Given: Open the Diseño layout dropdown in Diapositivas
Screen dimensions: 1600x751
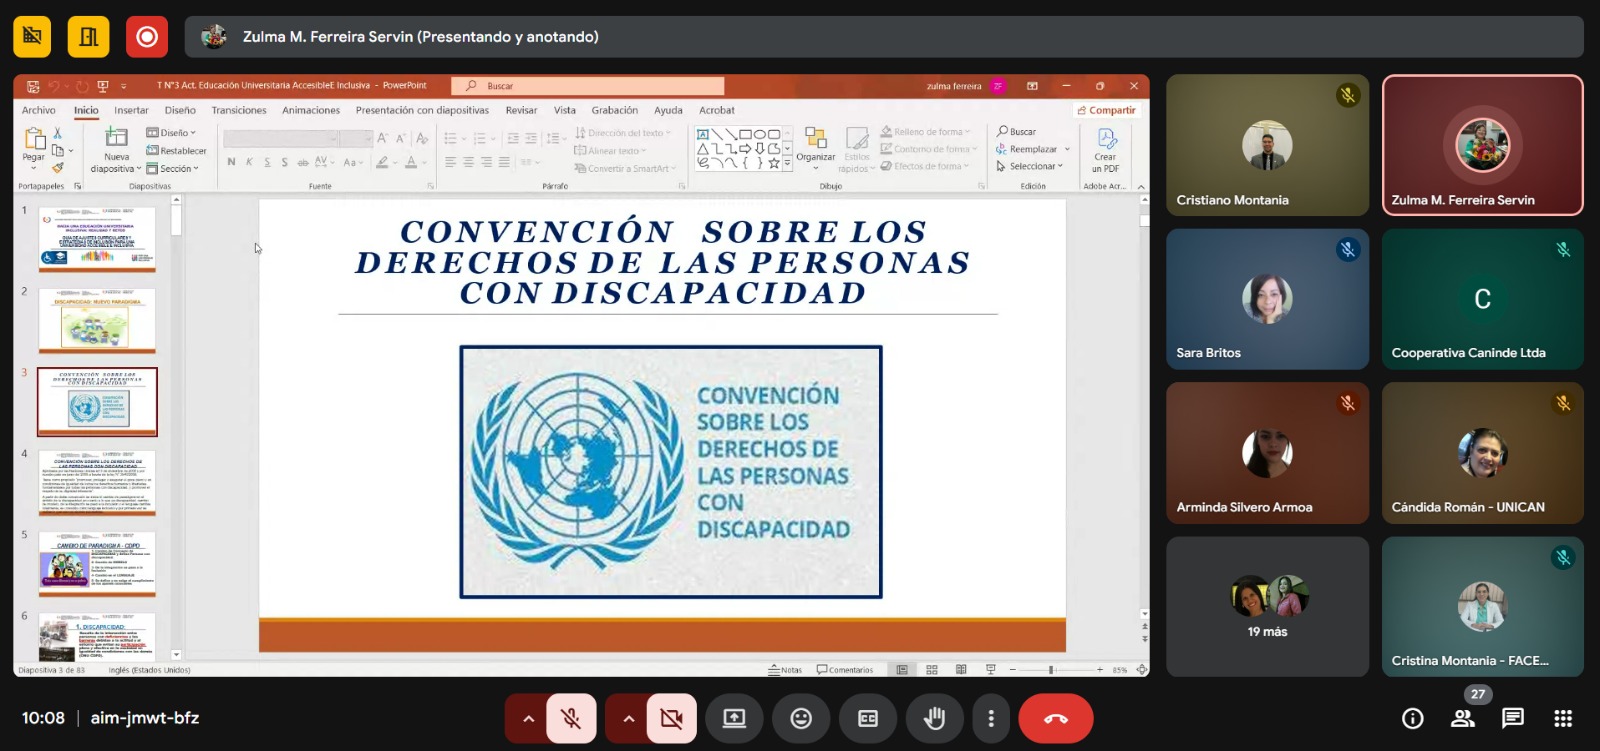Looking at the screenshot, I should click(x=171, y=133).
